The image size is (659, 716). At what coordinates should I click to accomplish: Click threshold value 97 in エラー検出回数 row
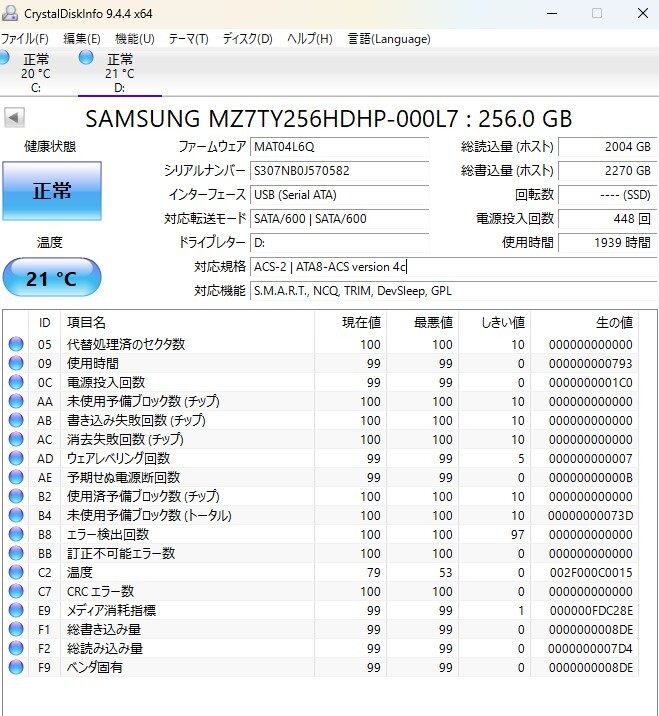517,535
